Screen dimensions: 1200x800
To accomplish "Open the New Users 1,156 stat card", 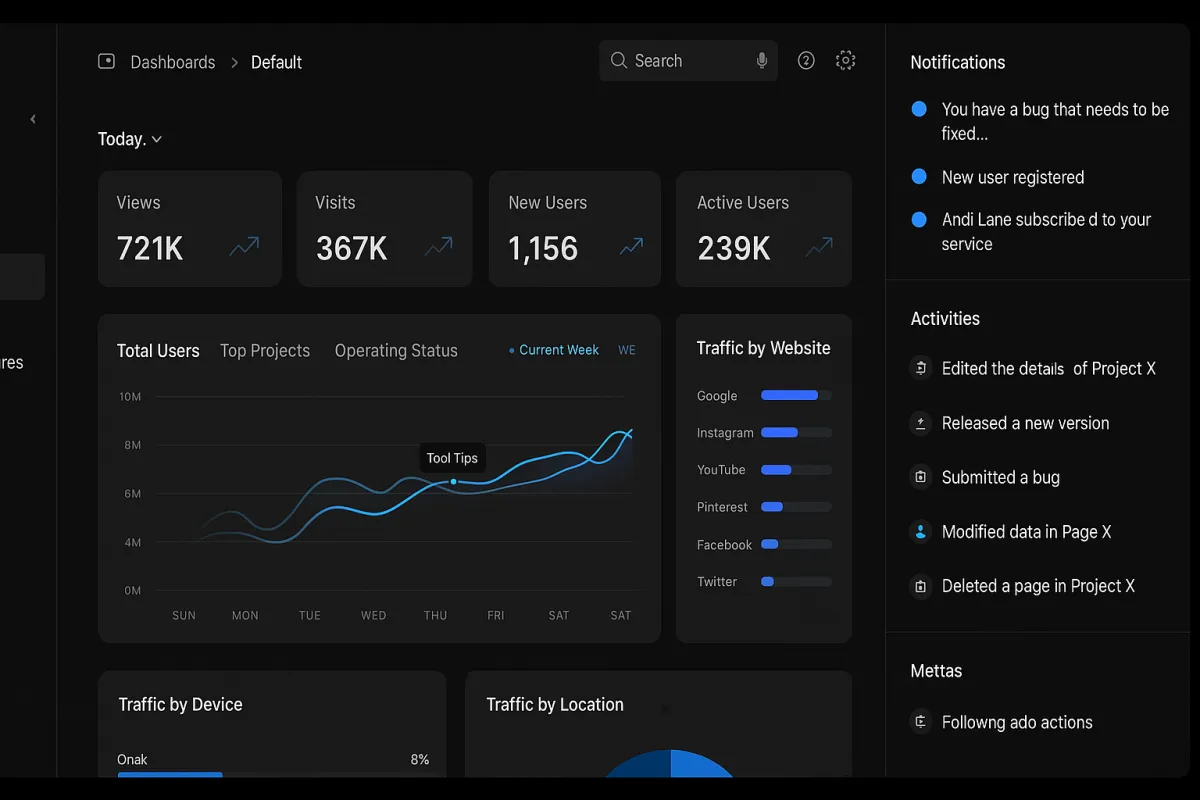I will pos(575,229).
